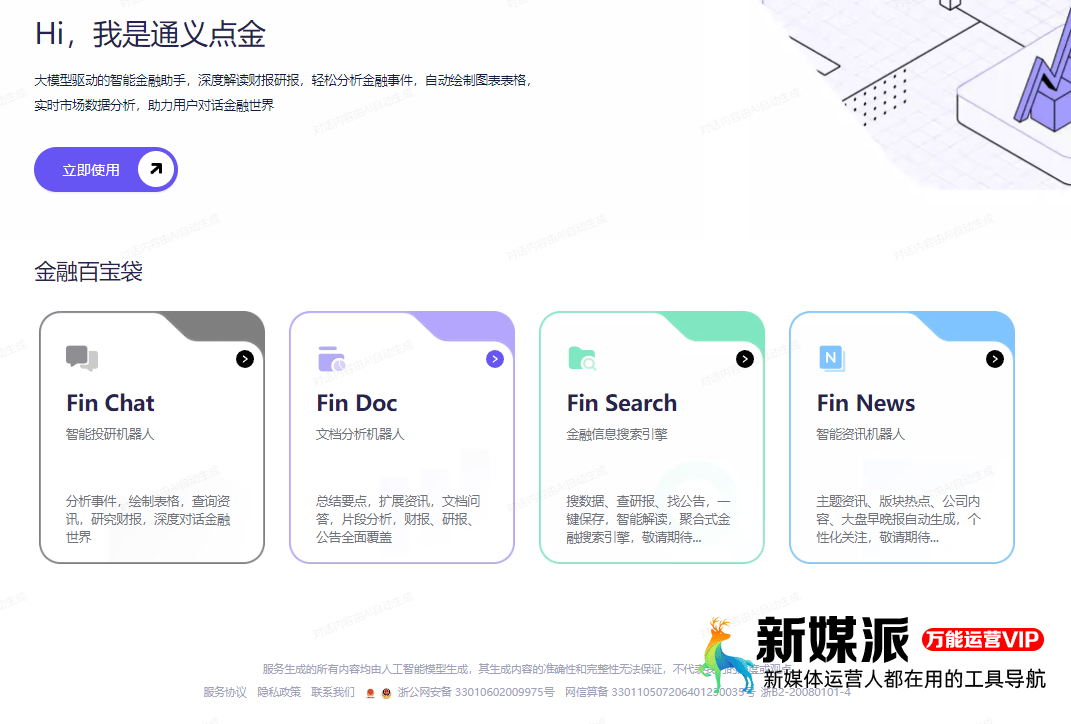Image resolution: width=1071 pixels, height=724 pixels.
Task: Click the 联系我们 link
Action: tap(332, 692)
